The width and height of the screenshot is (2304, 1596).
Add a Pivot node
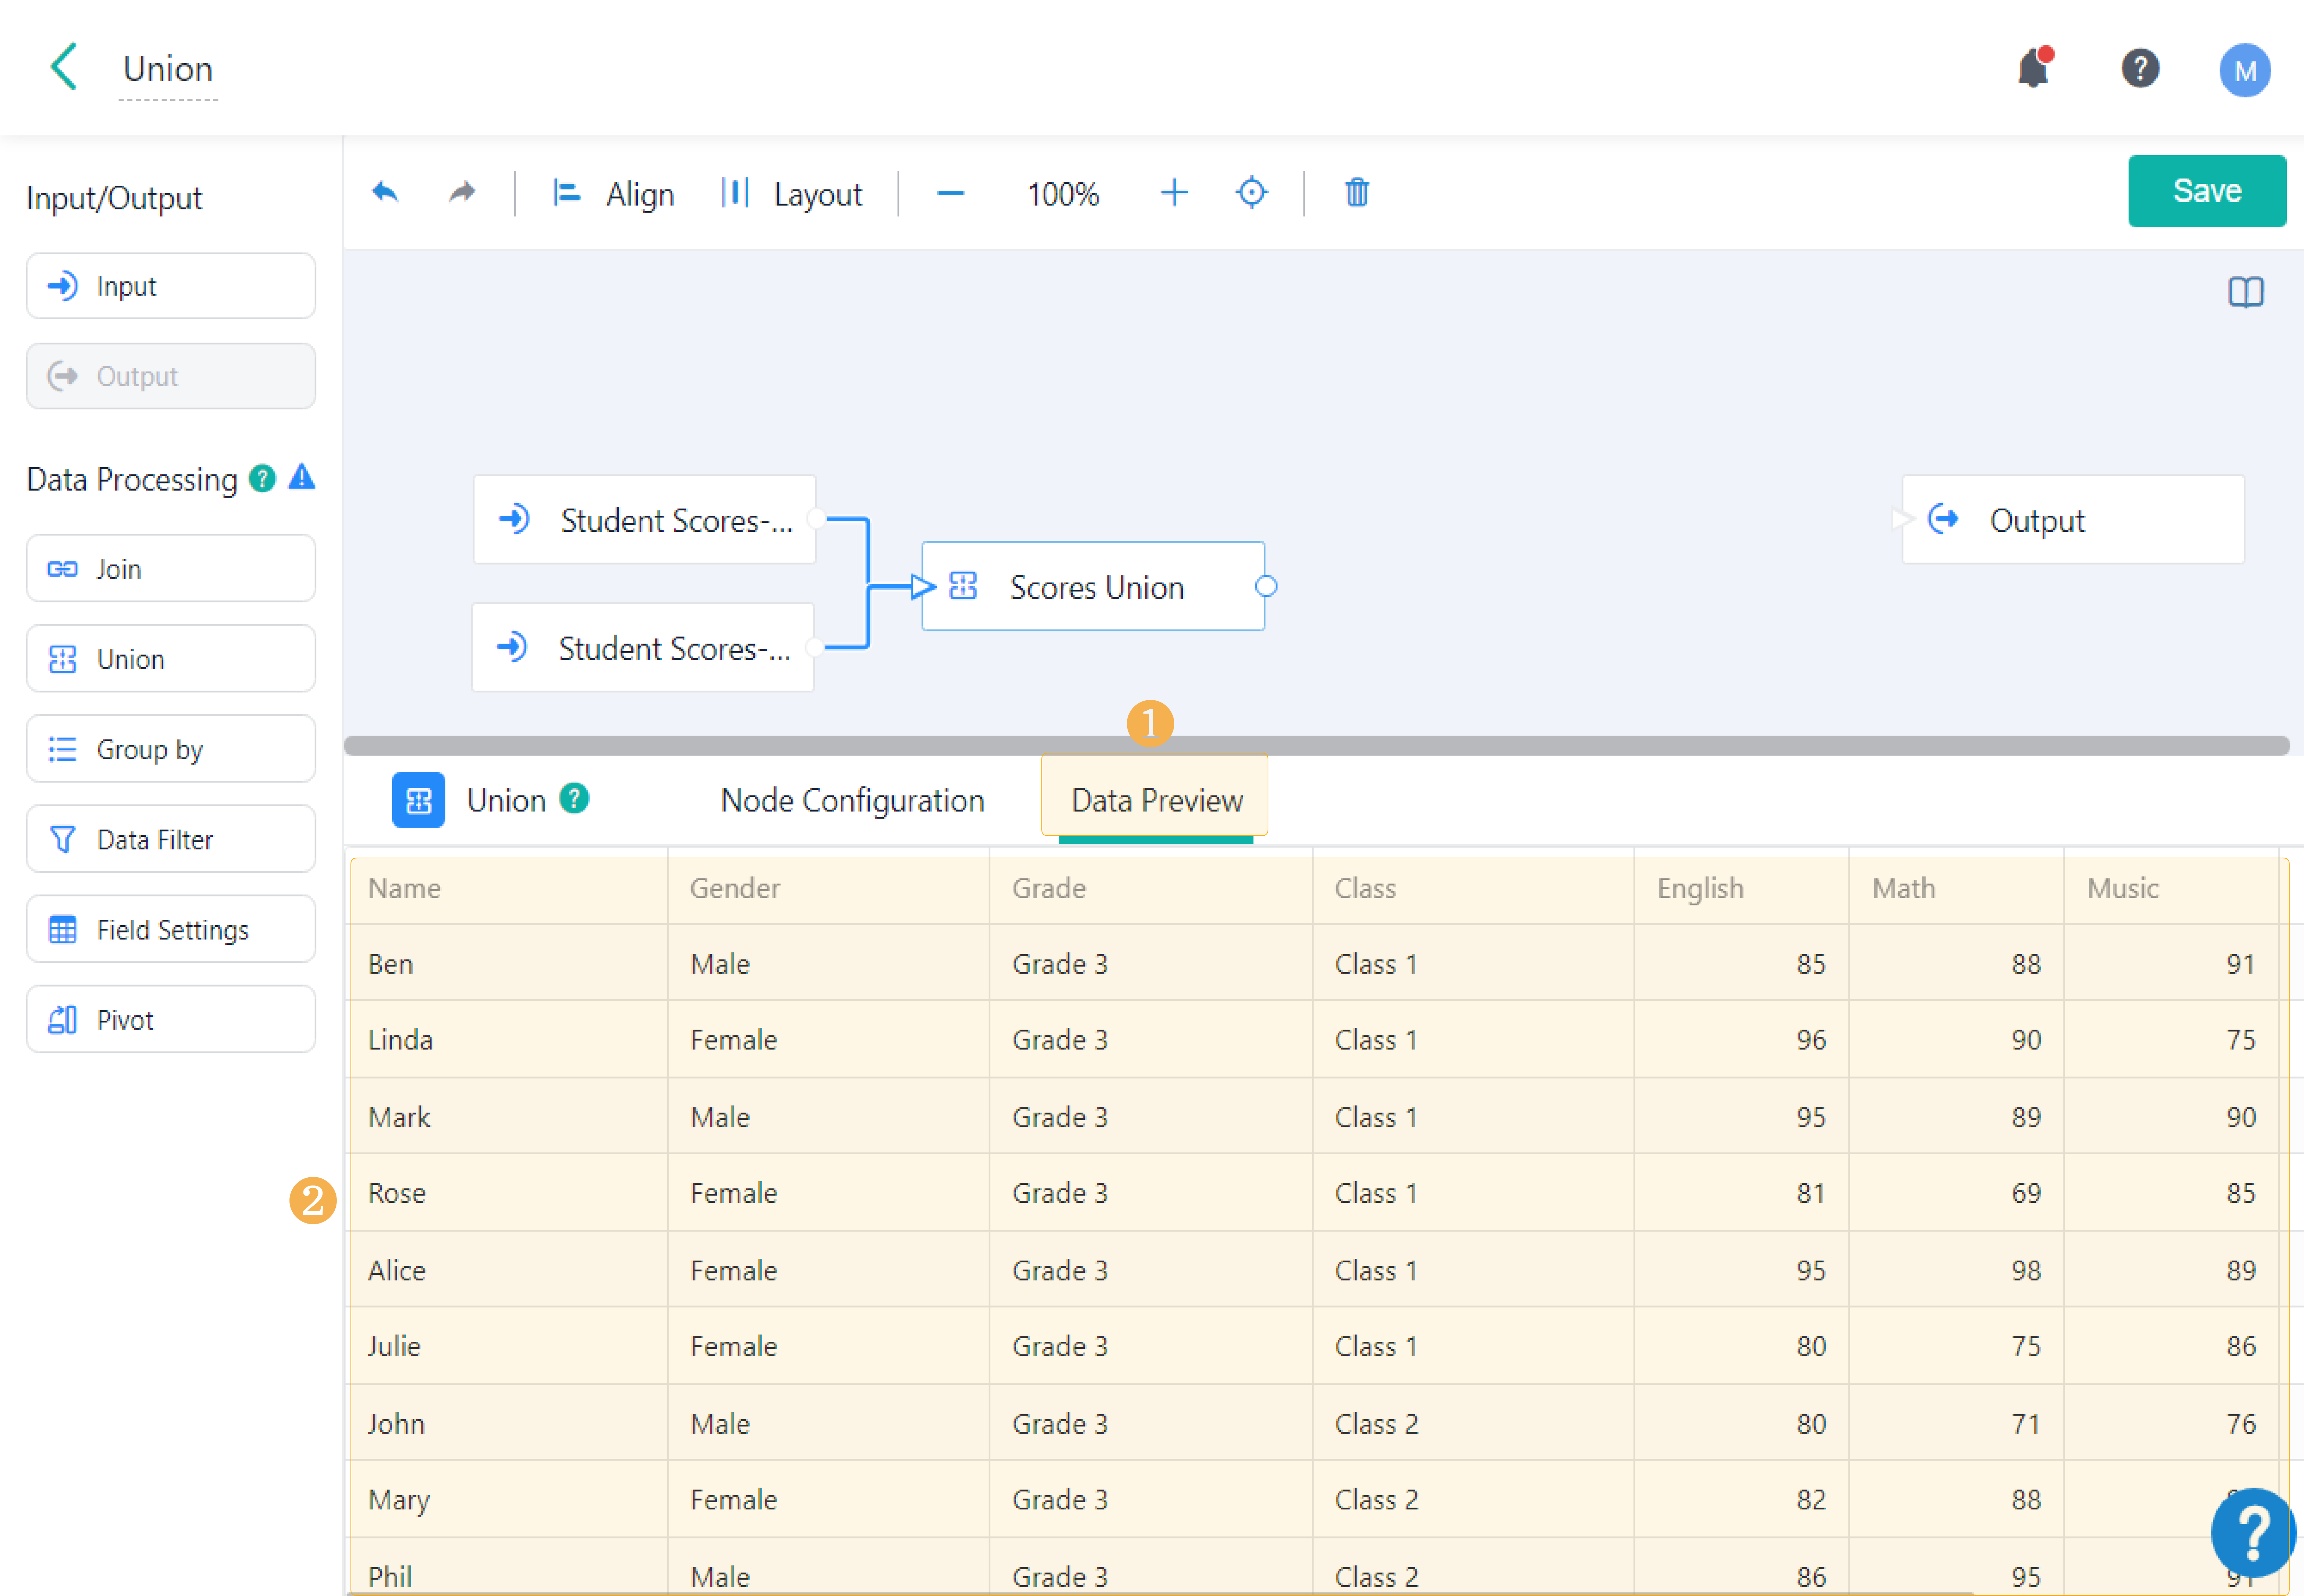click(171, 1019)
